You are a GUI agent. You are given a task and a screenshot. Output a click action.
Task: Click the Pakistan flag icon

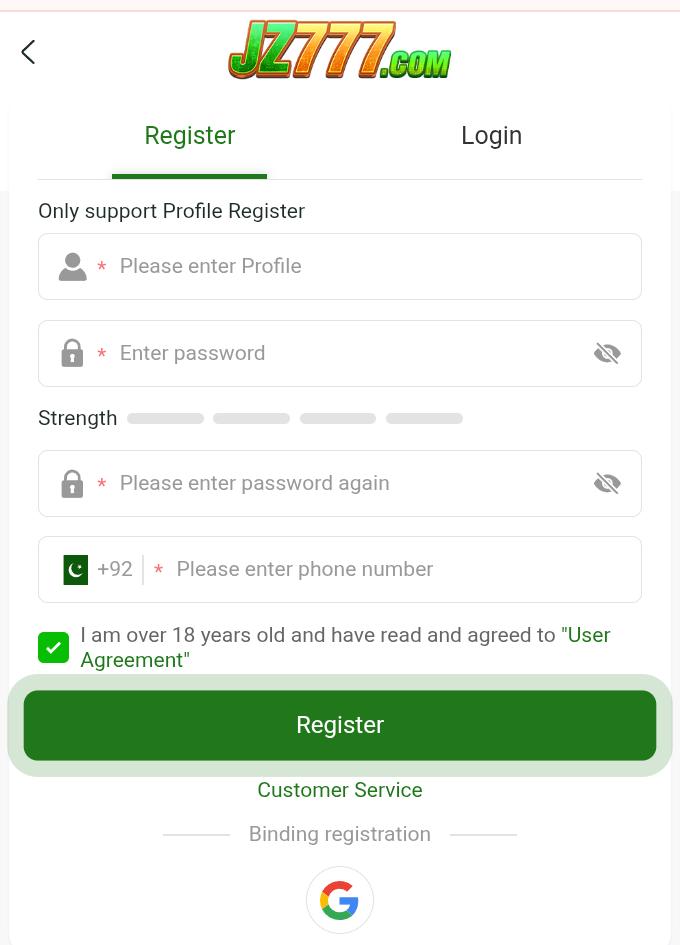(76, 570)
